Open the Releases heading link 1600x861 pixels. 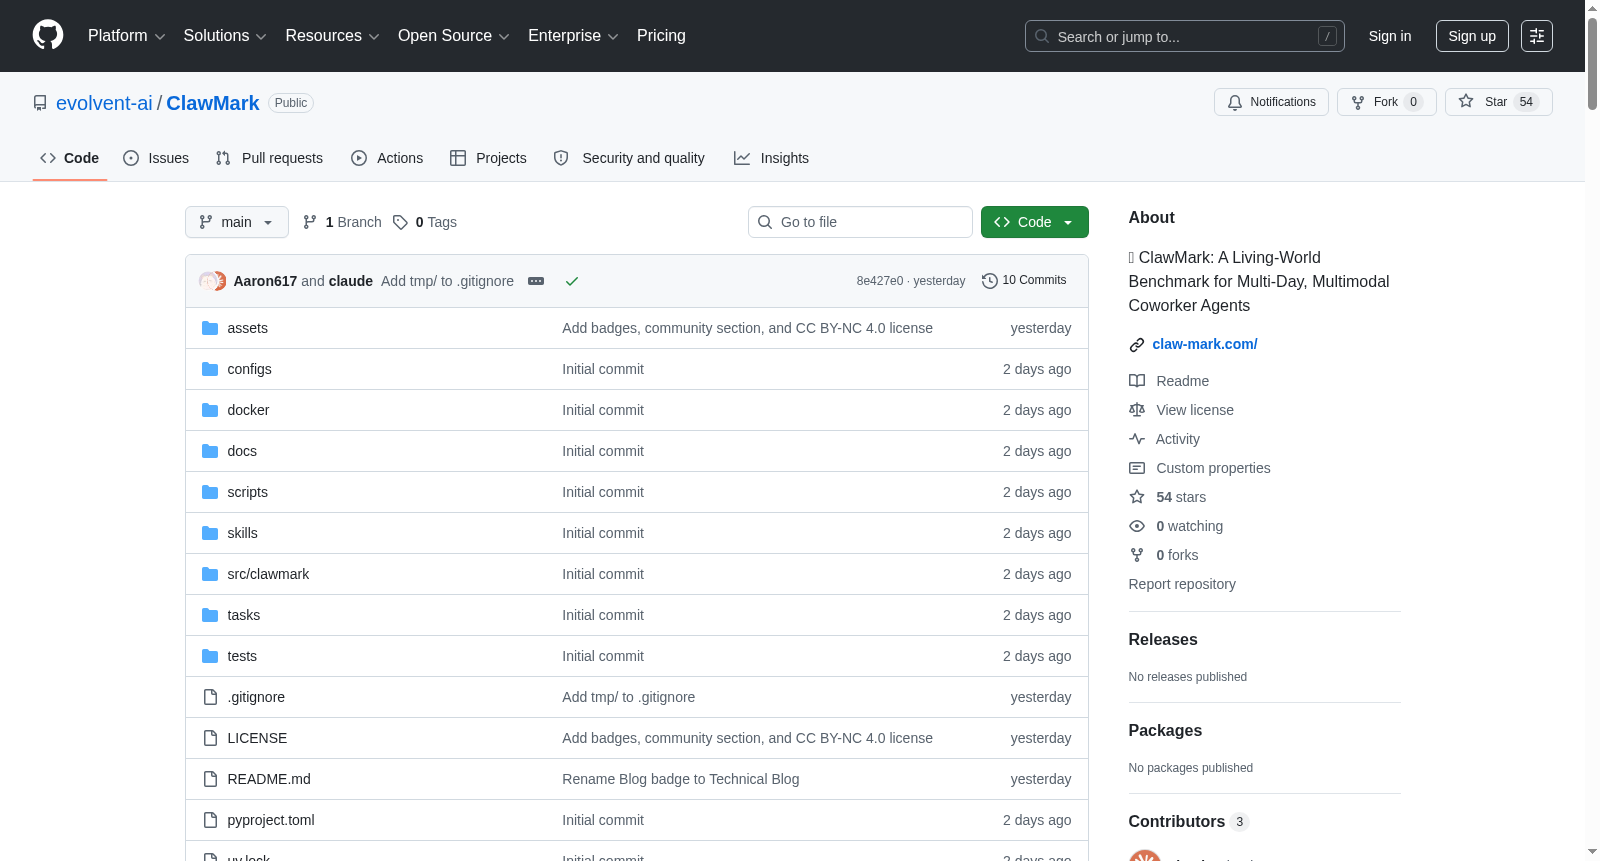[x=1163, y=639]
